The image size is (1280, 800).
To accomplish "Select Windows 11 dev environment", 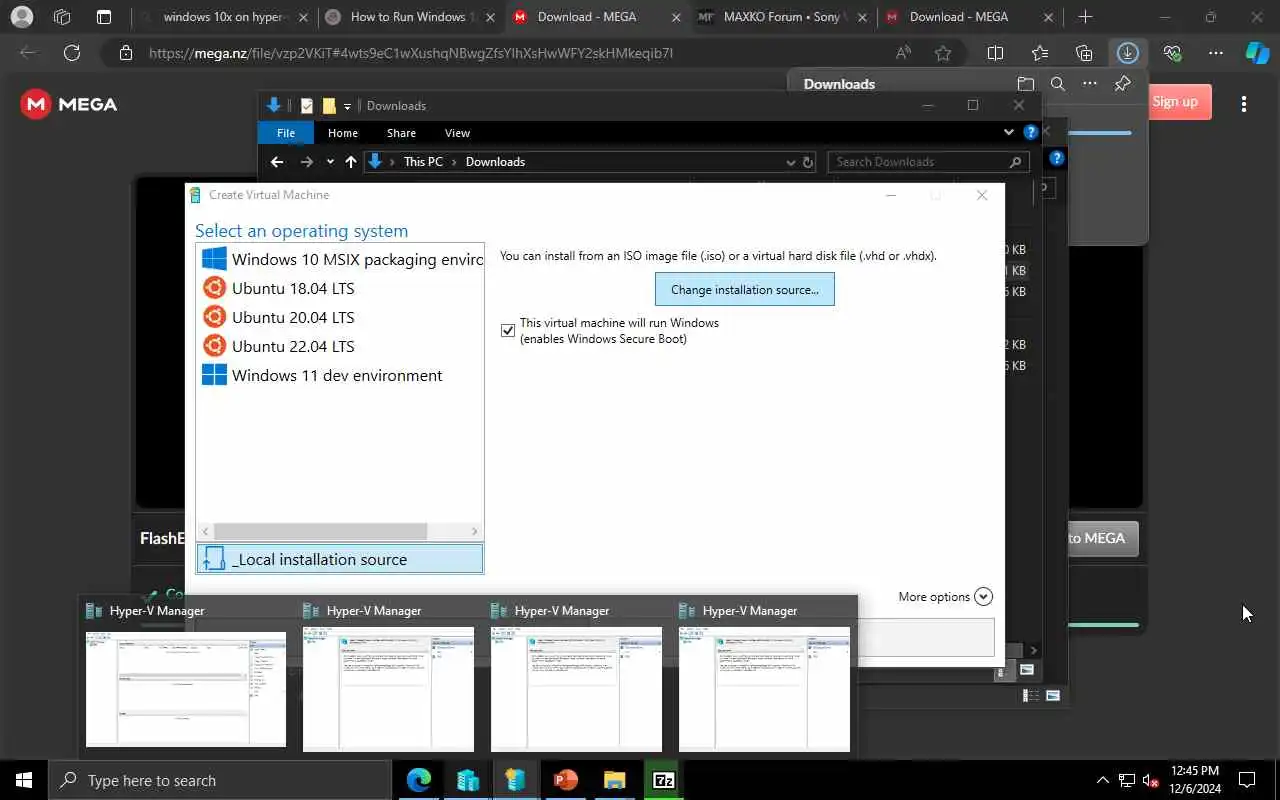I will click(340, 375).
